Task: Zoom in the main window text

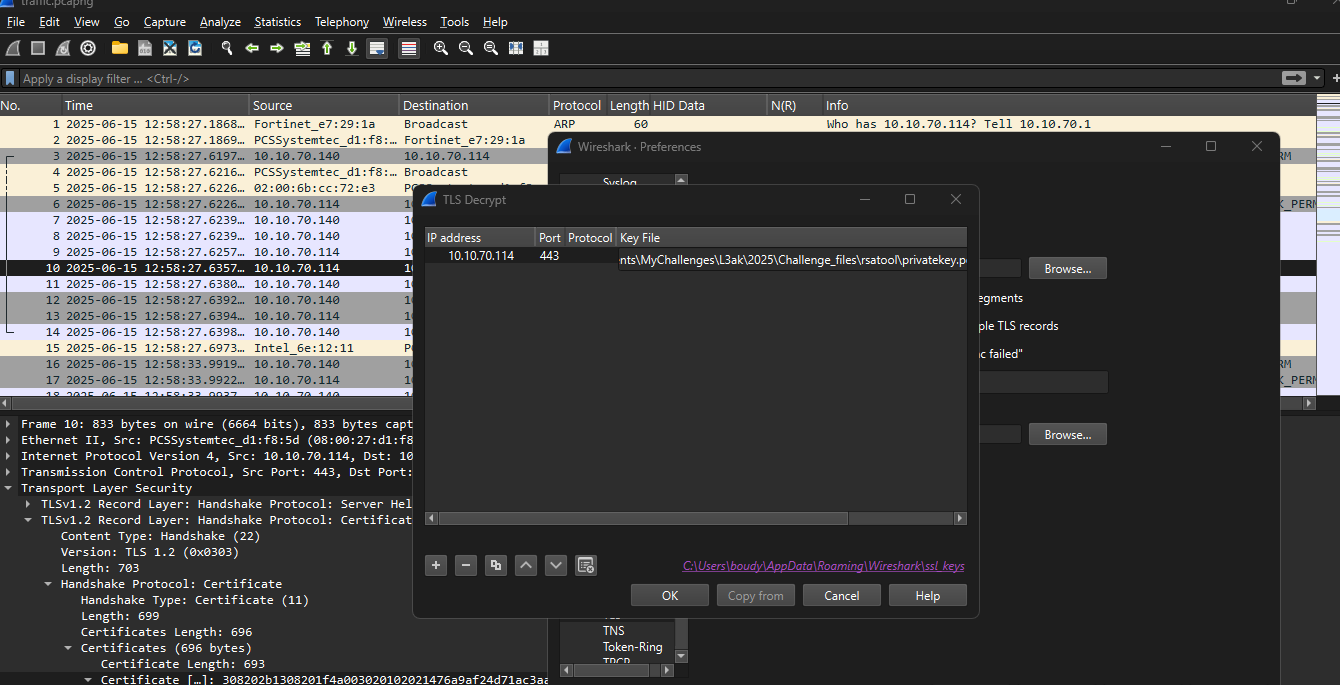Action: (x=441, y=48)
